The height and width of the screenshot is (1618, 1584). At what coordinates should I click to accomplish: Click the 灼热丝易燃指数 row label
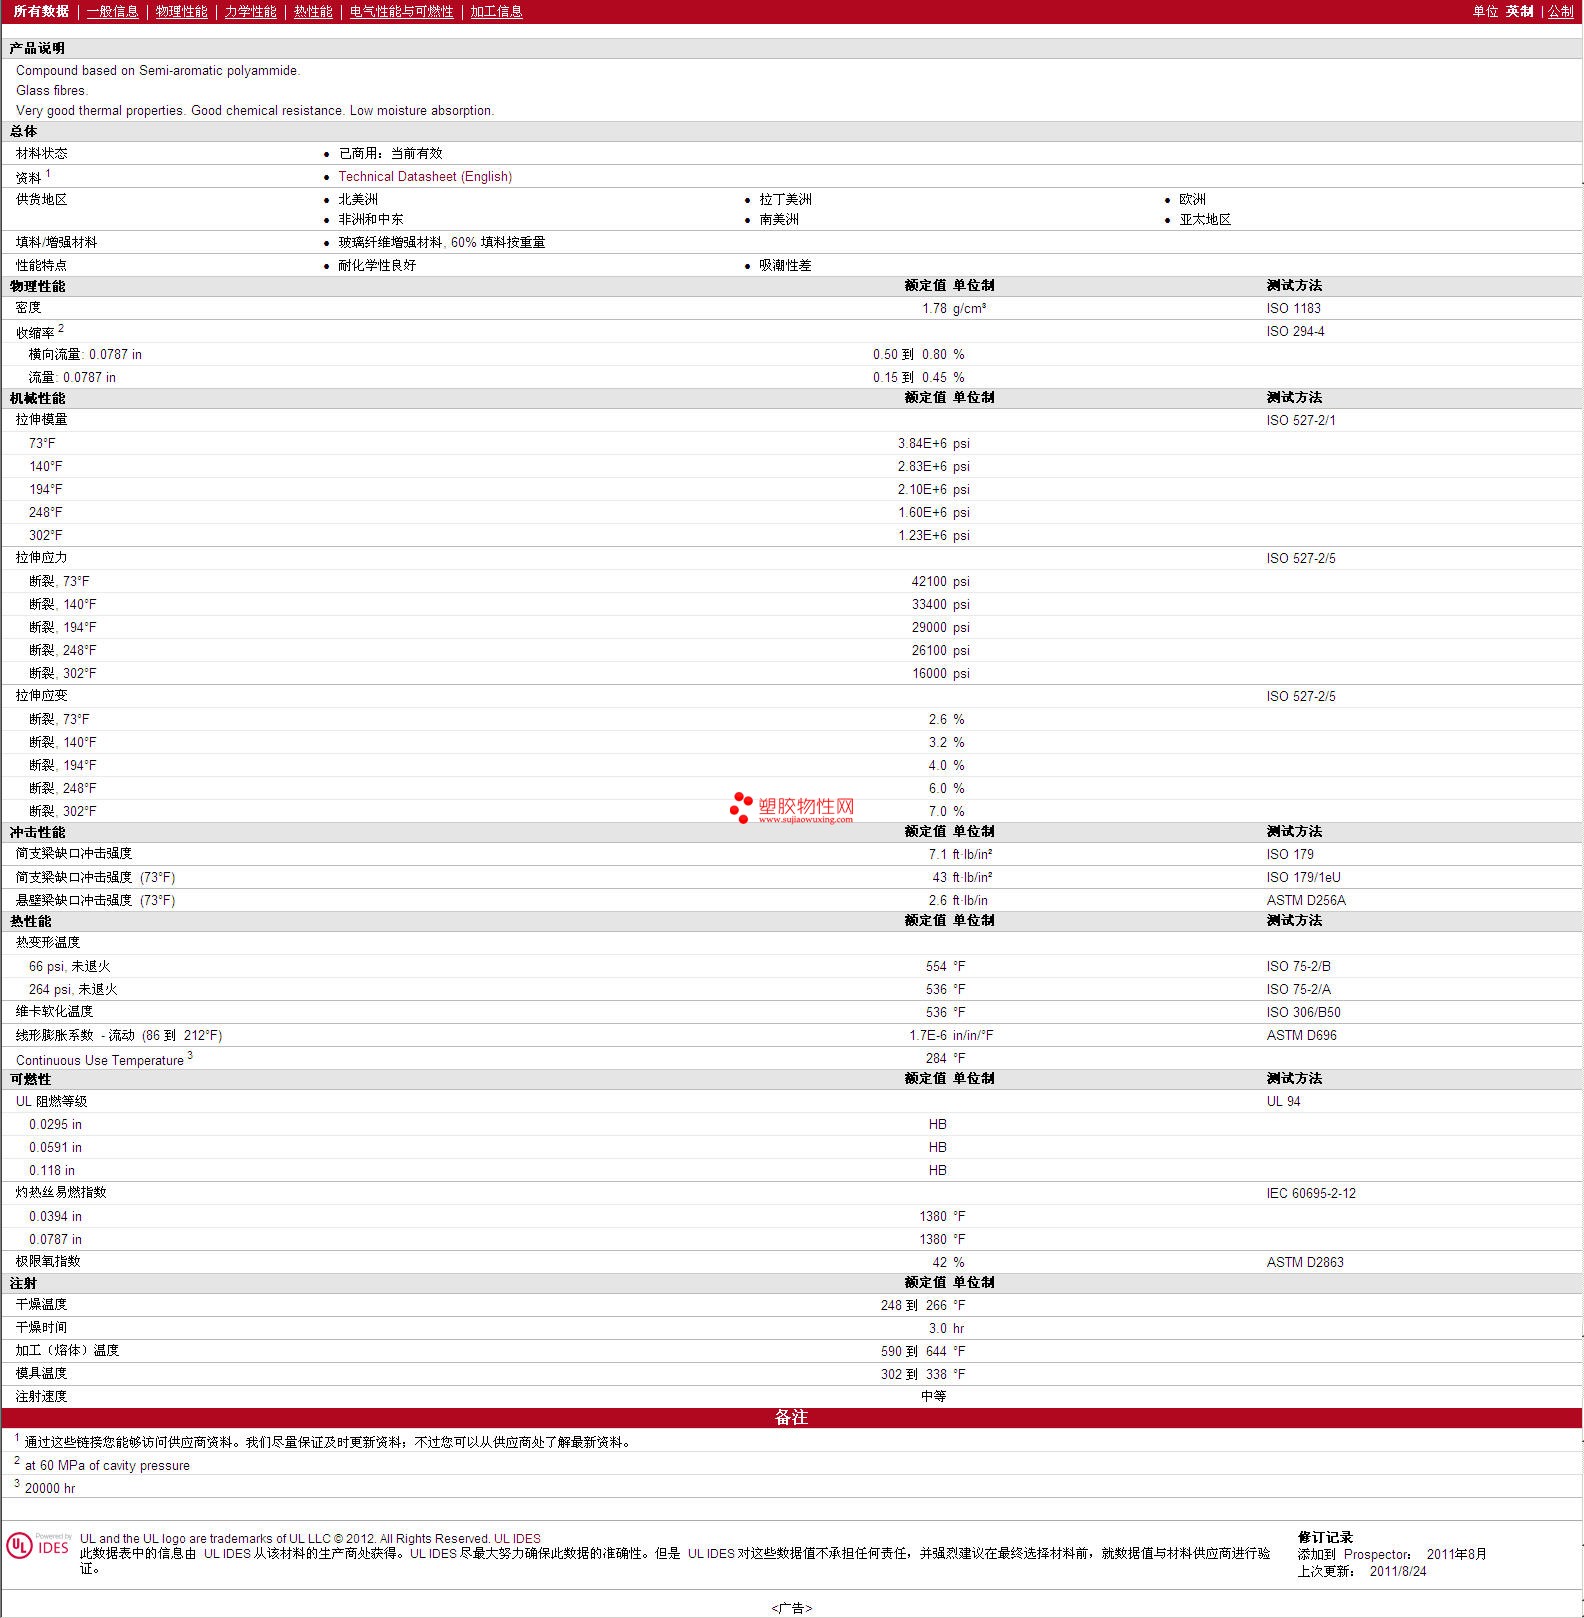click(61, 1193)
